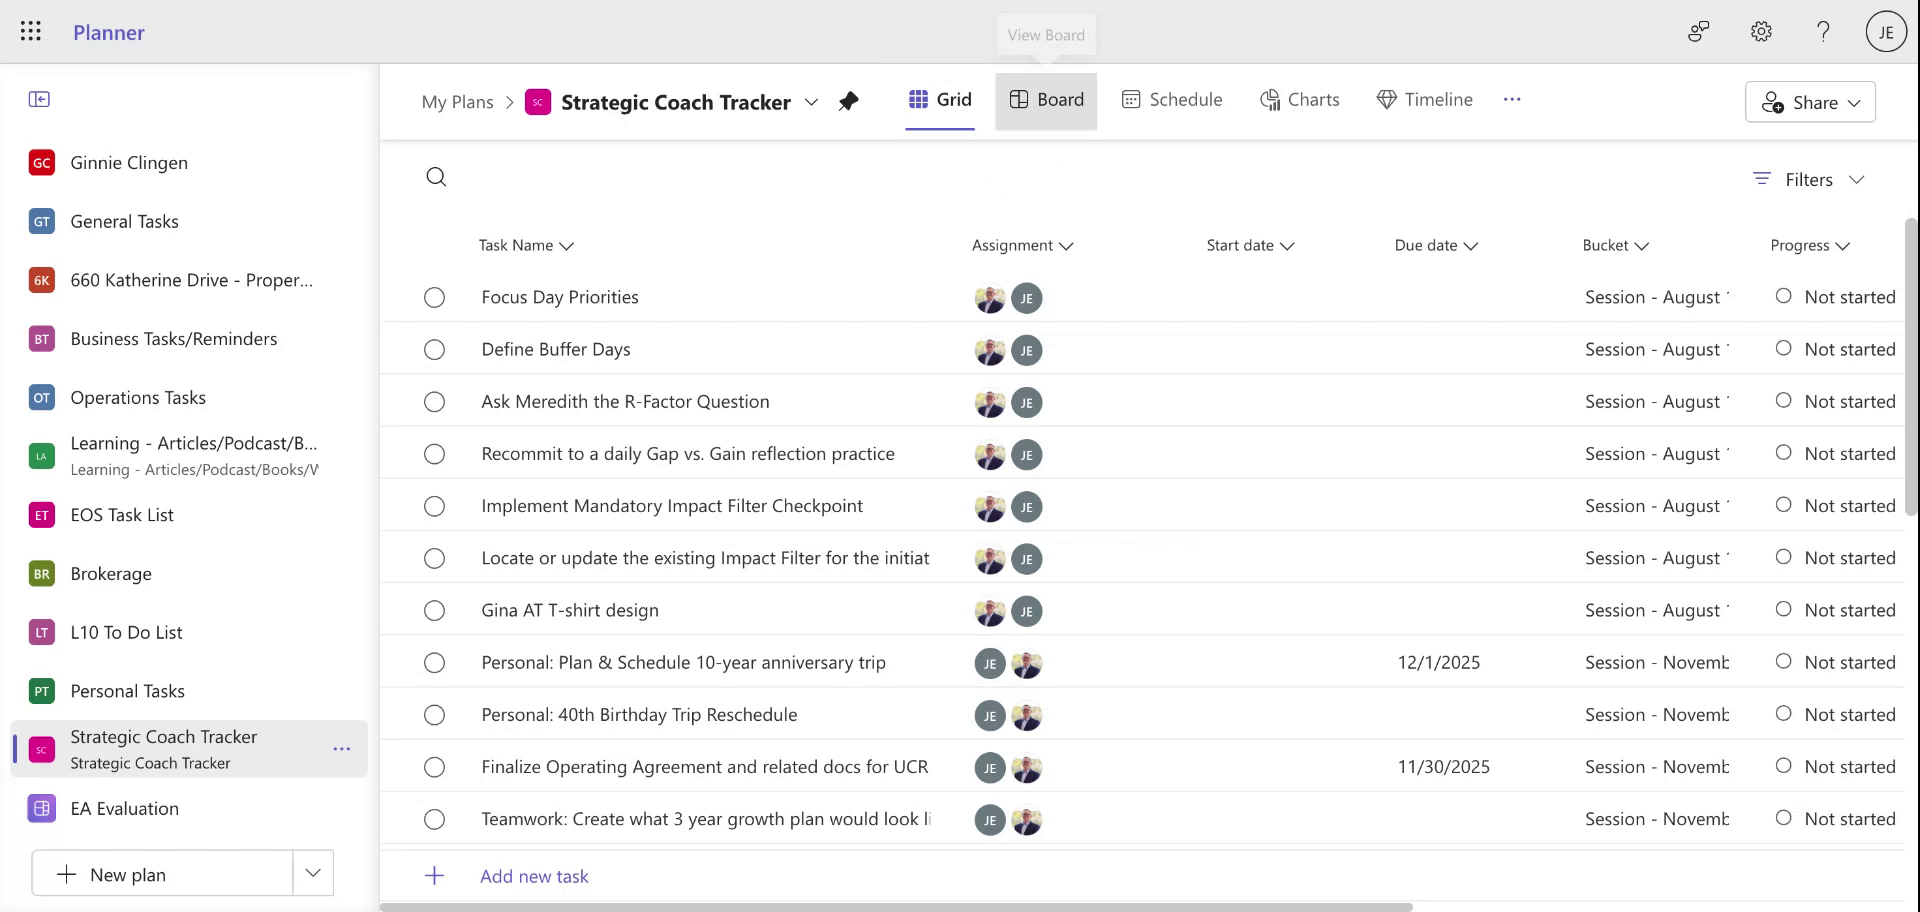Switch to the Charts view
The height and width of the screenshot is (912, 1920).
tap(1300, 99)
